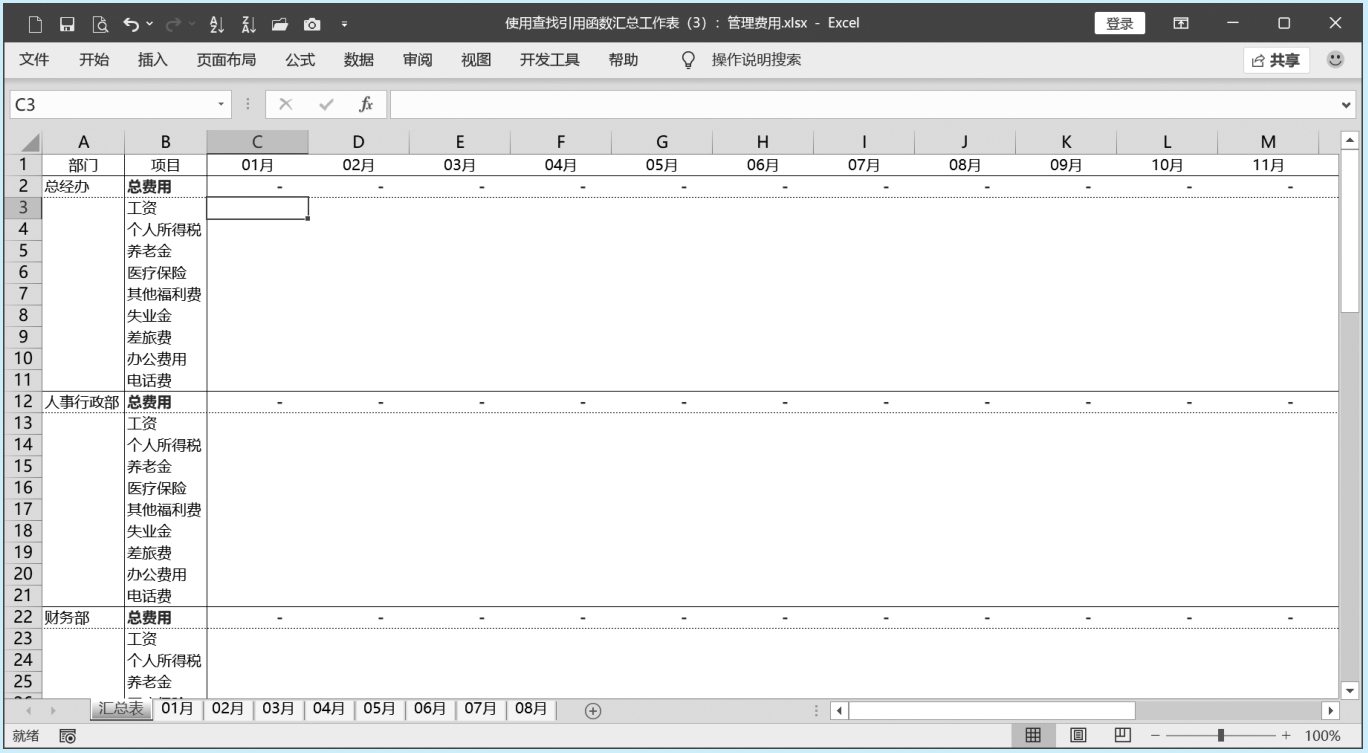Expand the formula bar with chevron
This screenshot has width=1368, height=753.
point(1346,104)
